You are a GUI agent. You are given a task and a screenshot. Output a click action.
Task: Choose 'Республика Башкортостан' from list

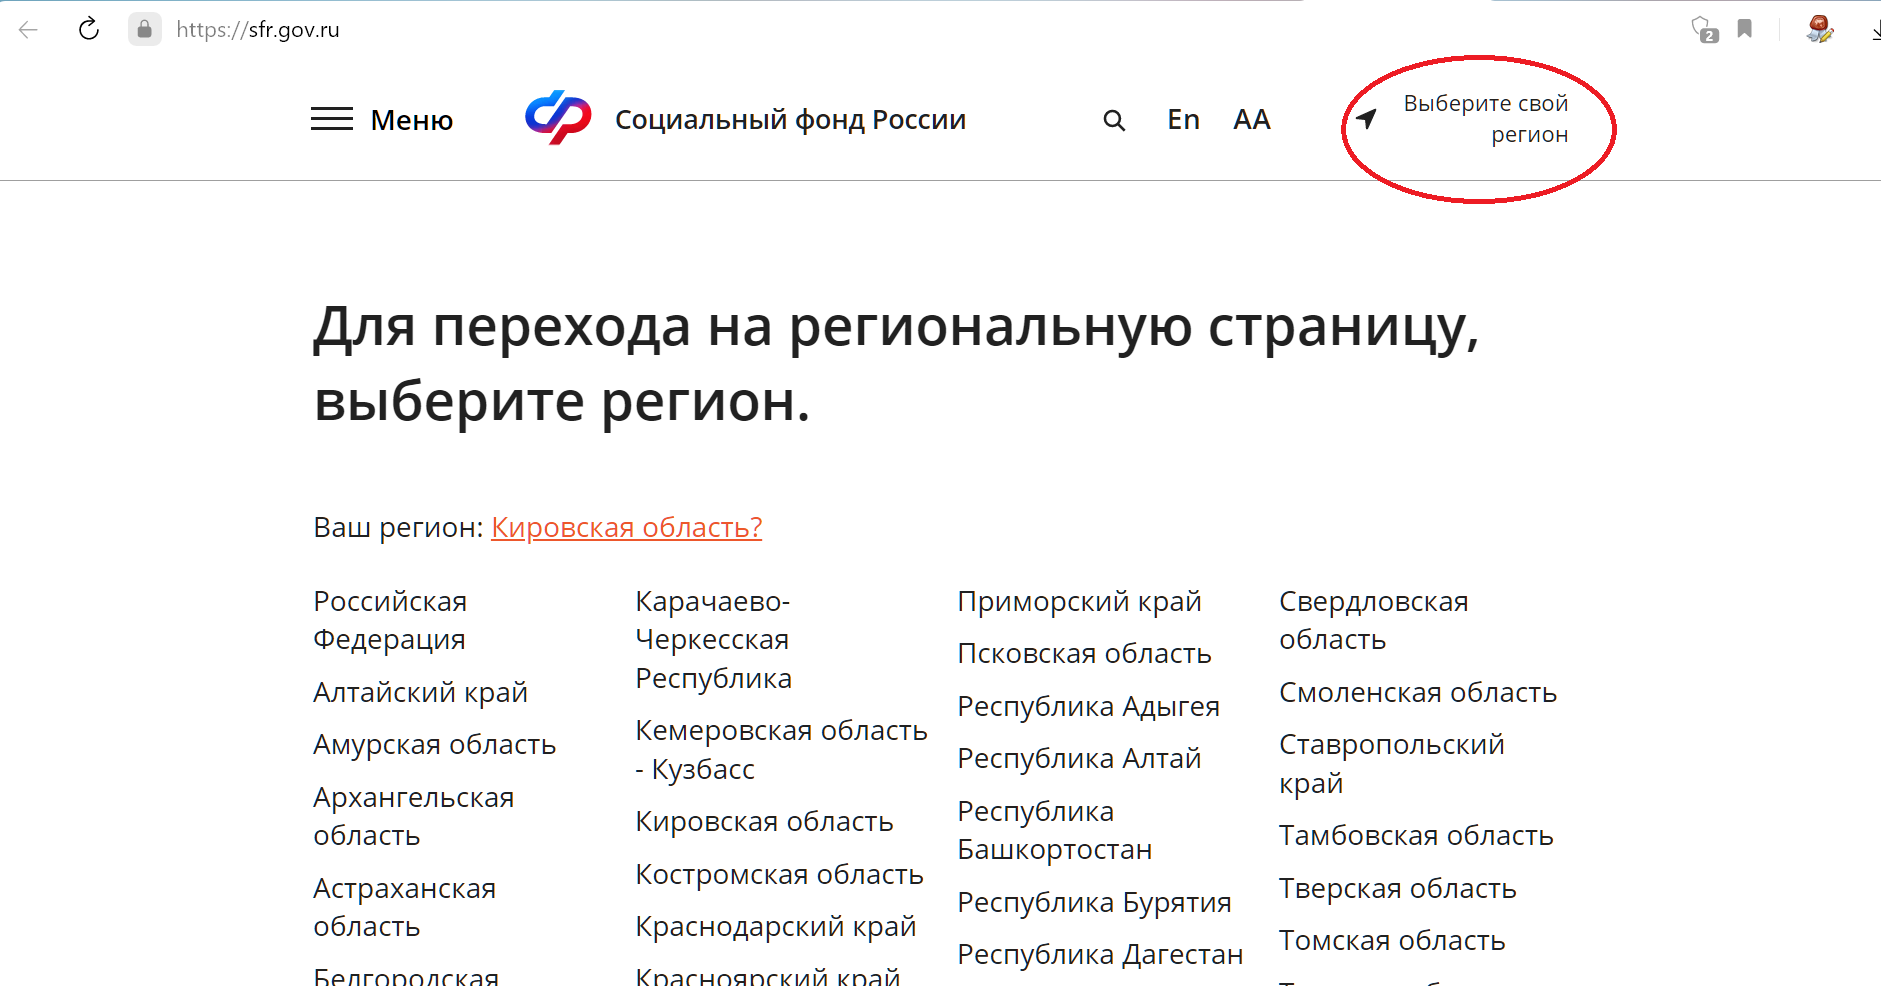pyautogui.click(x=1054, y=830)
